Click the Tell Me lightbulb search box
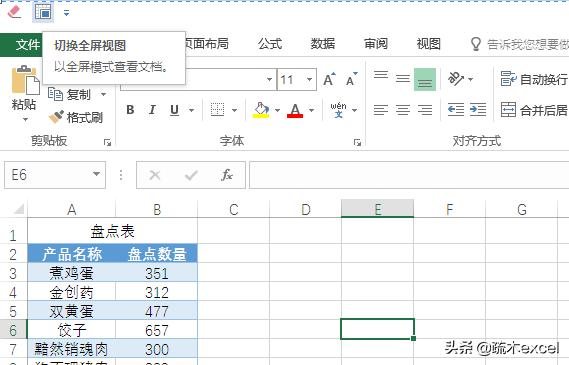569x365 pixels. (x=519, y=44)
